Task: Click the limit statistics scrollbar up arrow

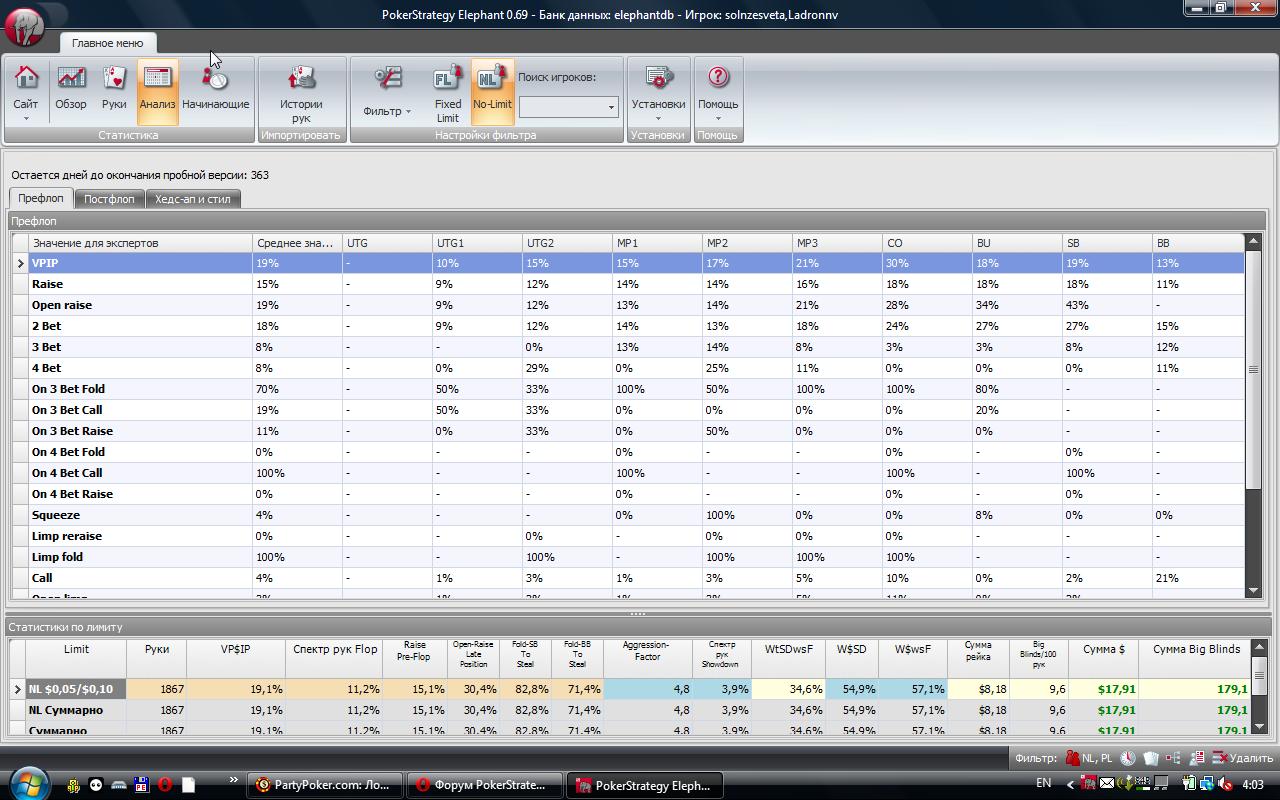Action: (1259, 648)
